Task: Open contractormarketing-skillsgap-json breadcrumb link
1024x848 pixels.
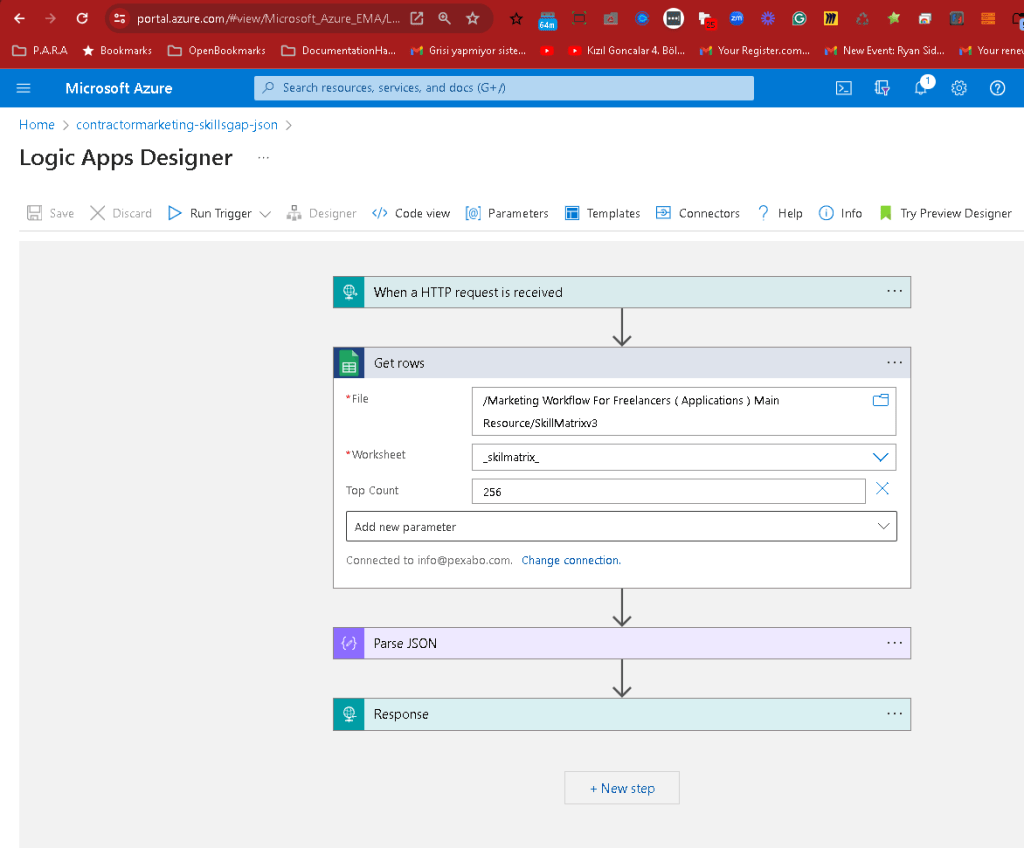Action: [177, 125]
